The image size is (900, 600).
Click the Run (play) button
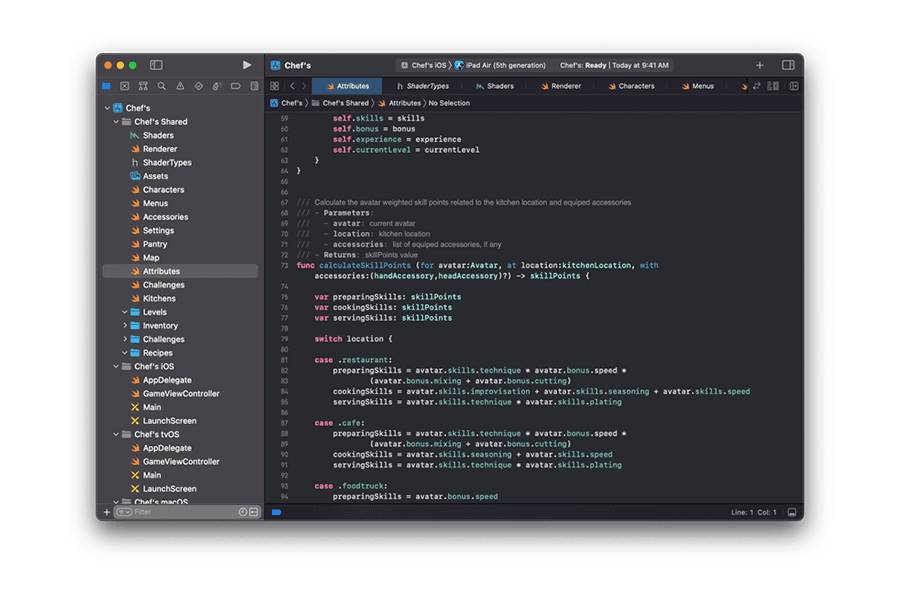(247, 65)
